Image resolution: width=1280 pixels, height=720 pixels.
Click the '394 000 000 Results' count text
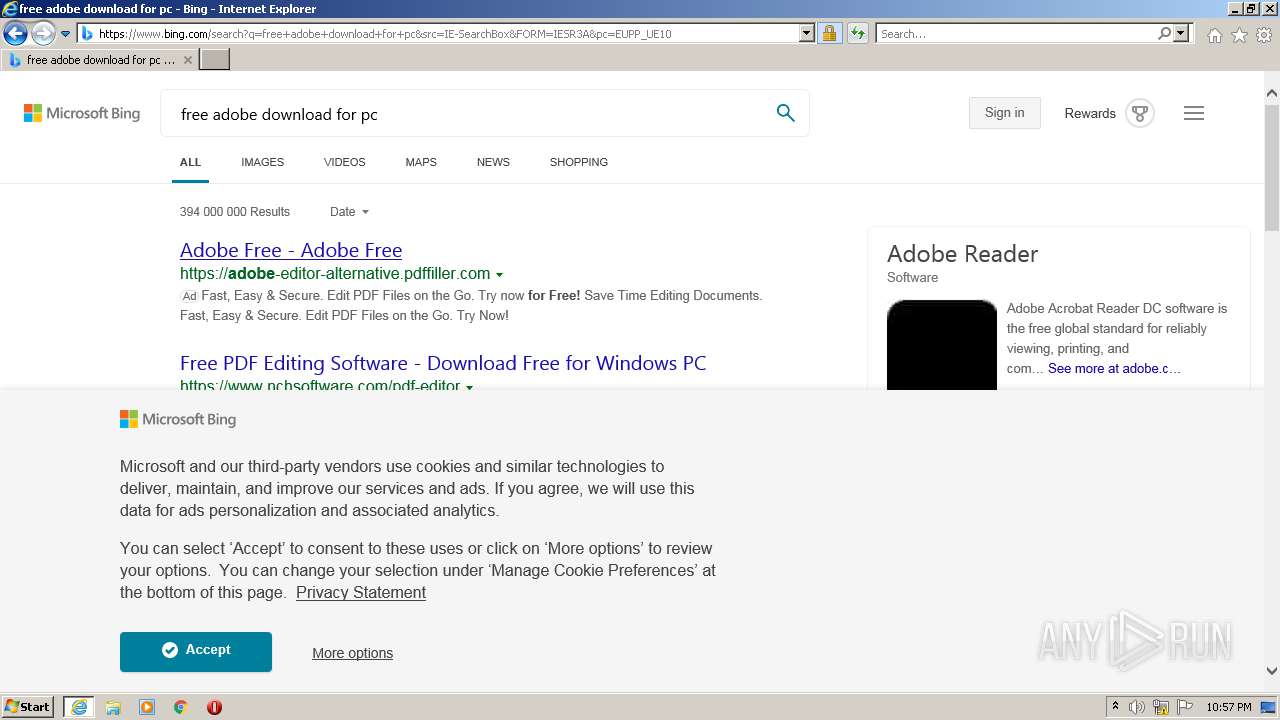coord(235,212)
